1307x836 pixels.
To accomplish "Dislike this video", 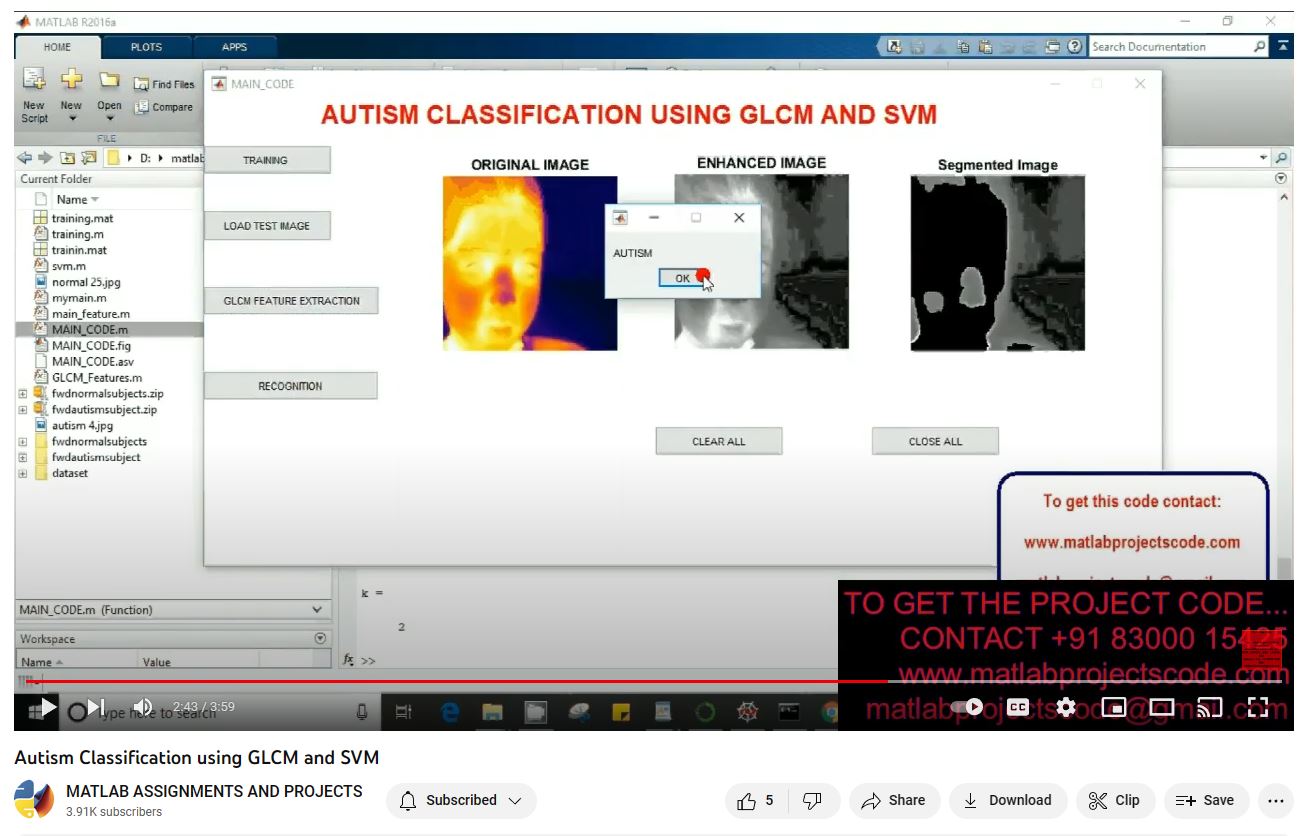I will (x=812, y=800).
